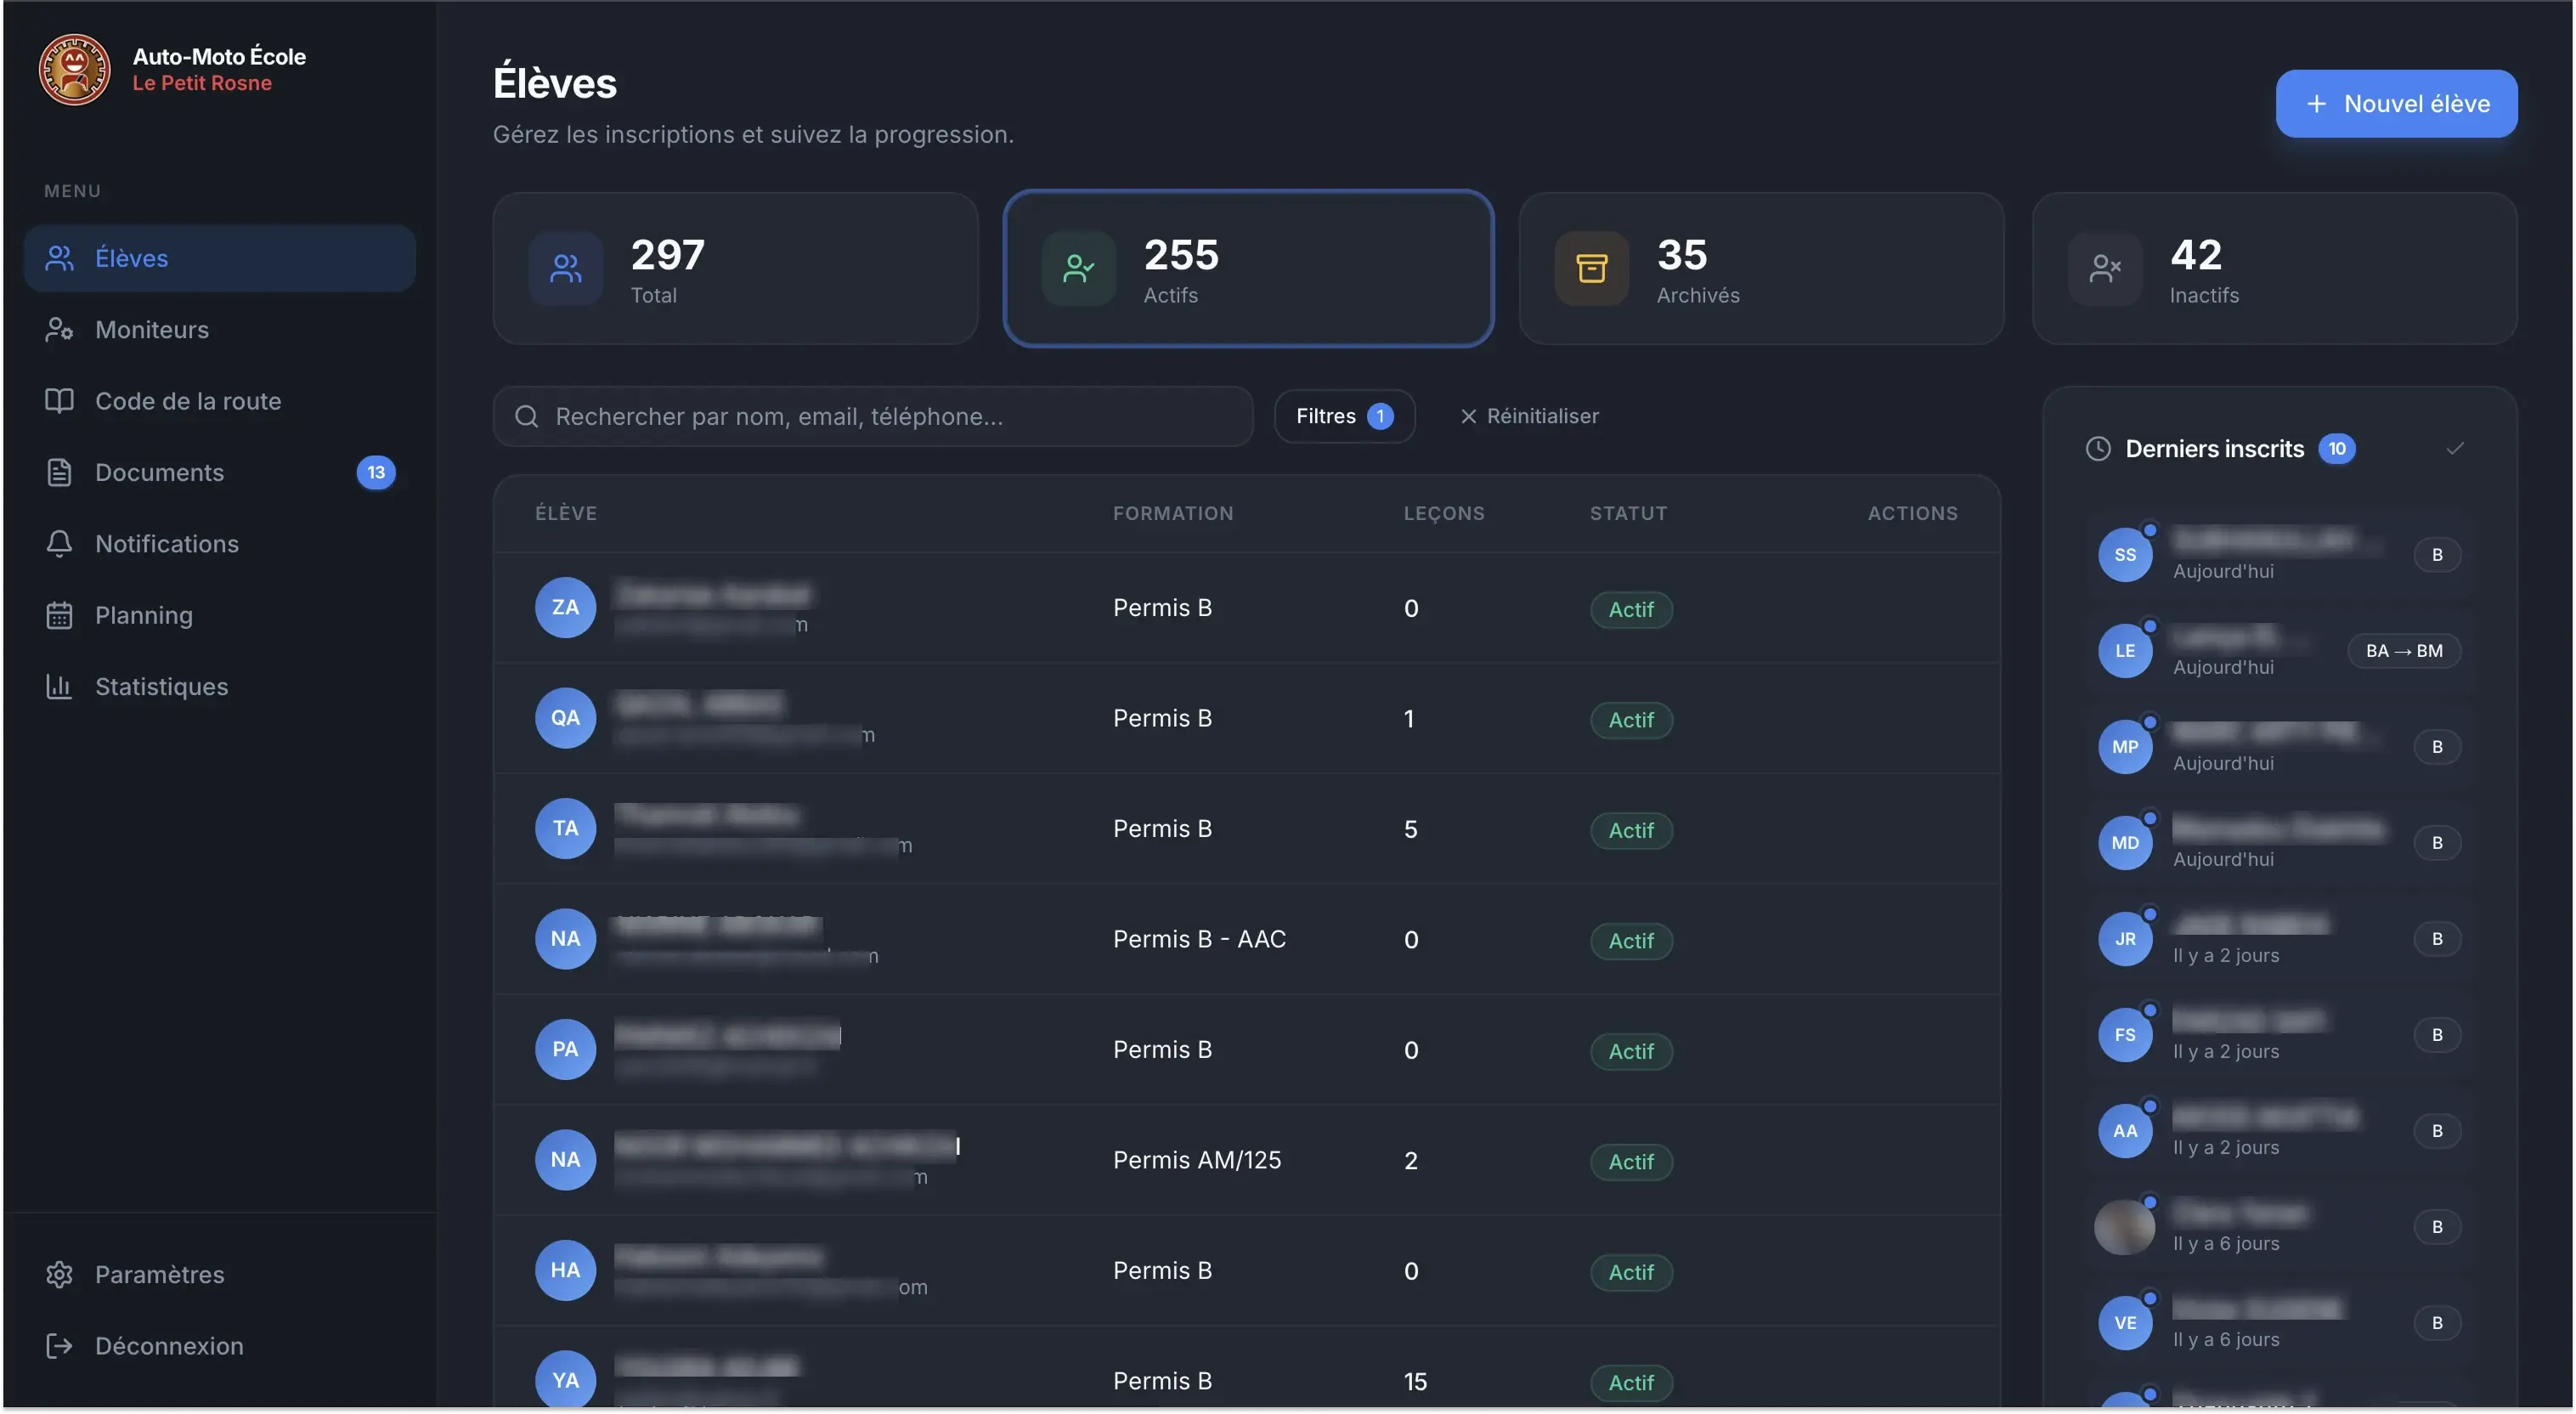2576x1414 pixels.
Task: Sort by the ÉLÈVE column header
Action: point(565,513)
